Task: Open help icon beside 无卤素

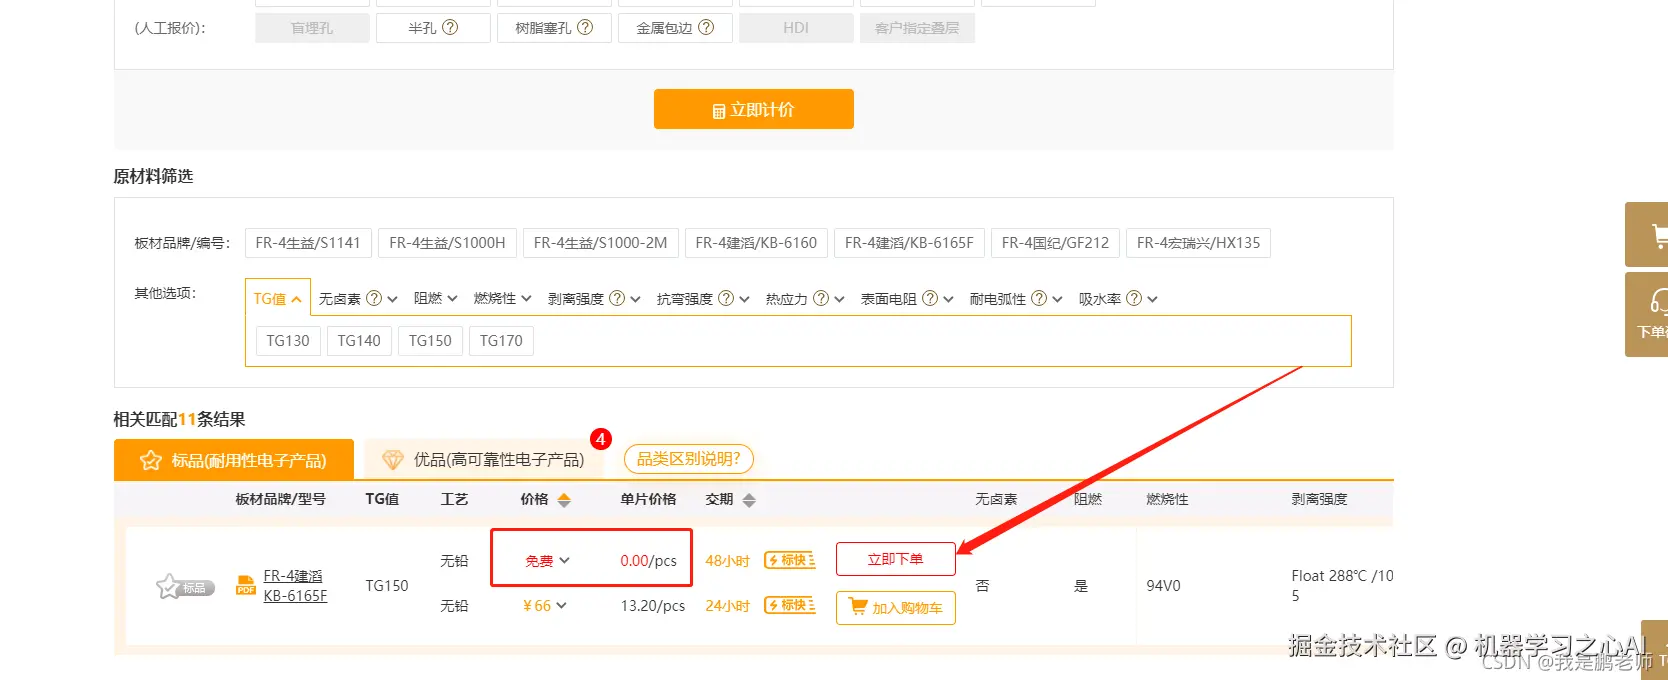Action: pyautogui.click(x=374, y=298)
